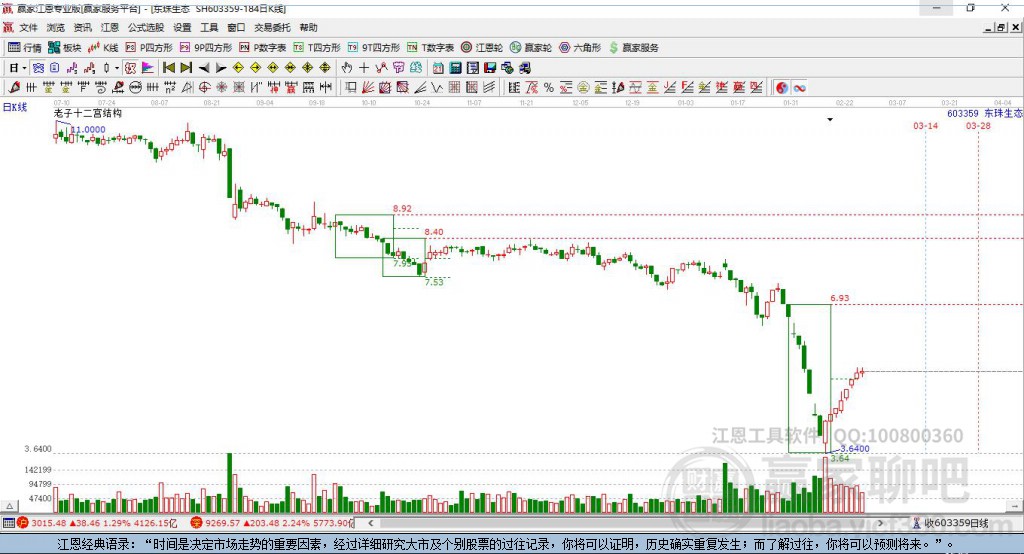Image resolution: width=1024 pixels, height=554 pixels.
Task: Click the 东珠生态 stock name label
Action: point(1003,114)
